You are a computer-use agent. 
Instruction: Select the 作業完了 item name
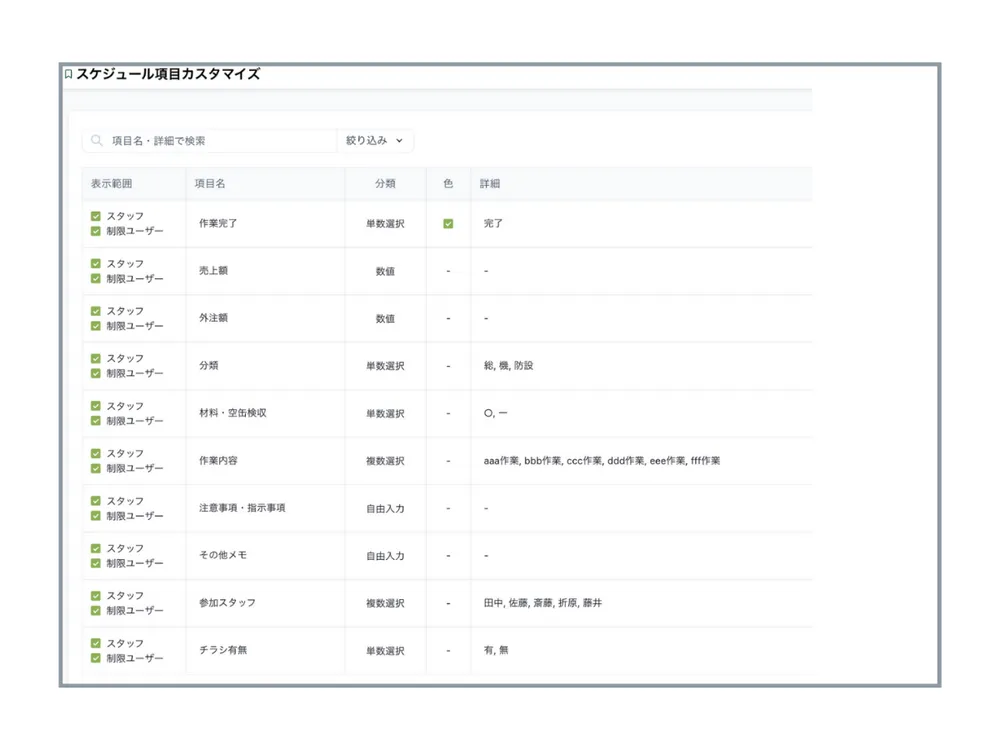[x=218, y=223]
